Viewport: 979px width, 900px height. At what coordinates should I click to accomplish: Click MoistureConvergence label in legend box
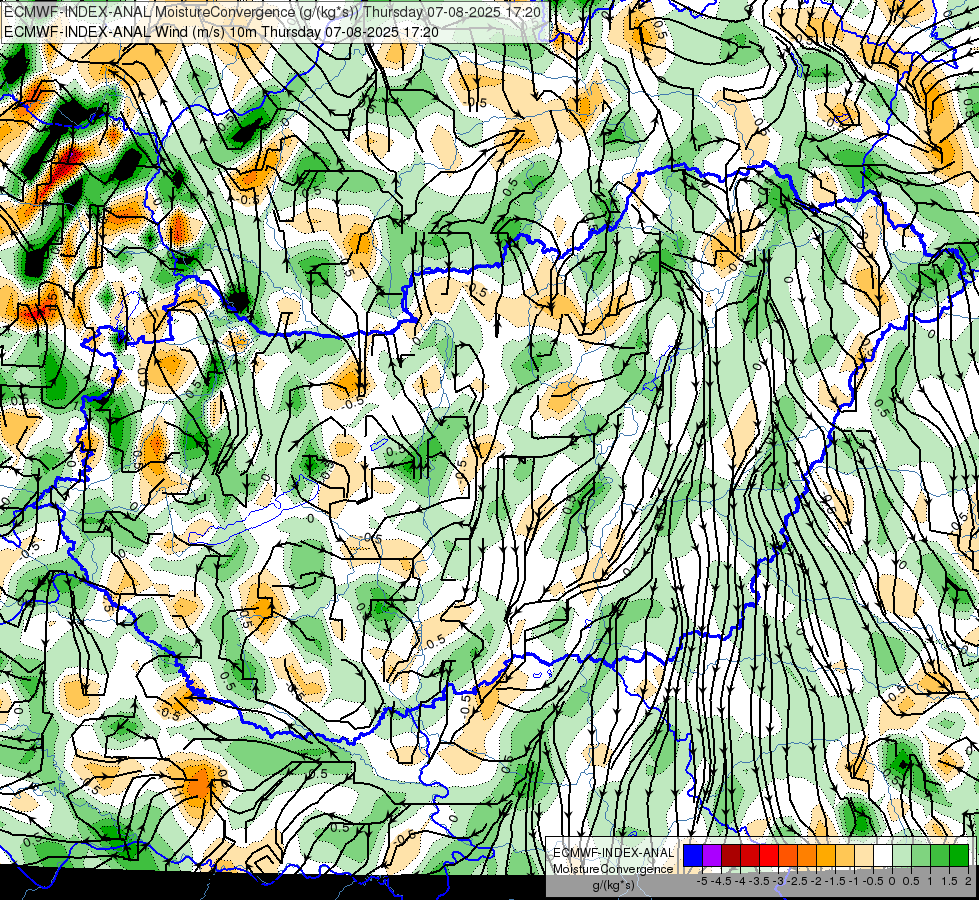pos(613,869)
